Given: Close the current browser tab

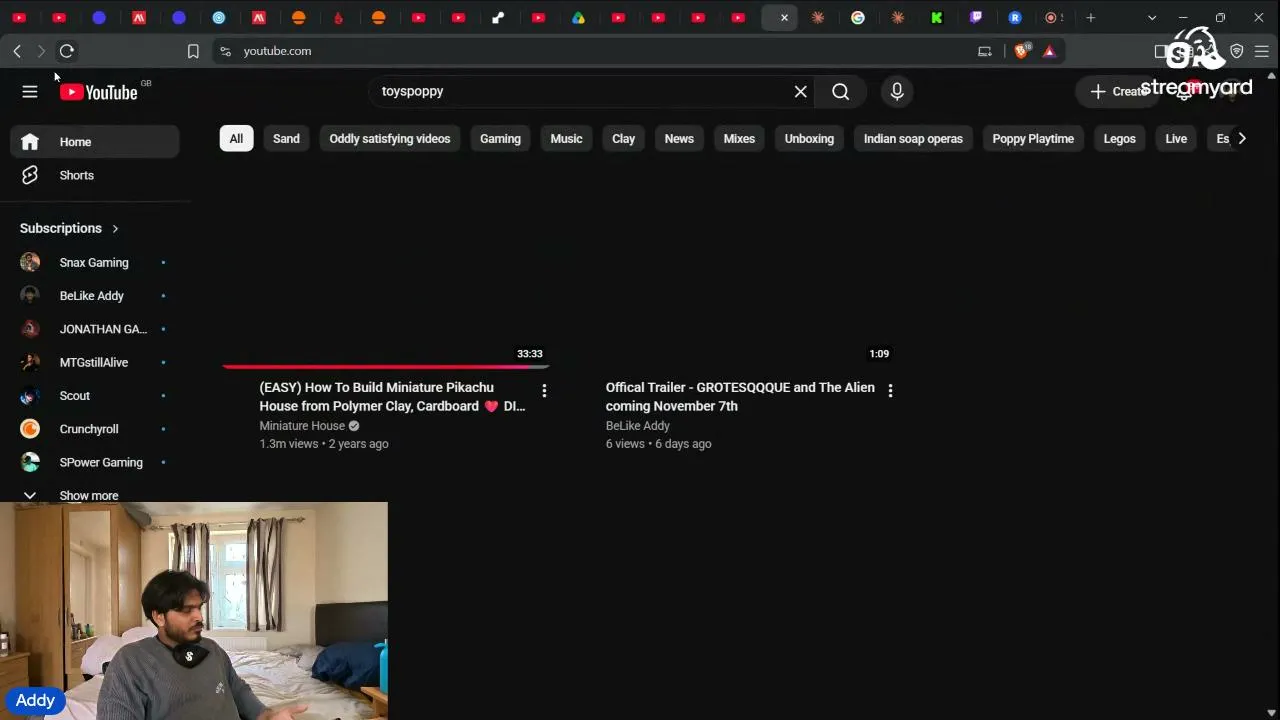Looking at the screenshot, I should coord(784,17).
